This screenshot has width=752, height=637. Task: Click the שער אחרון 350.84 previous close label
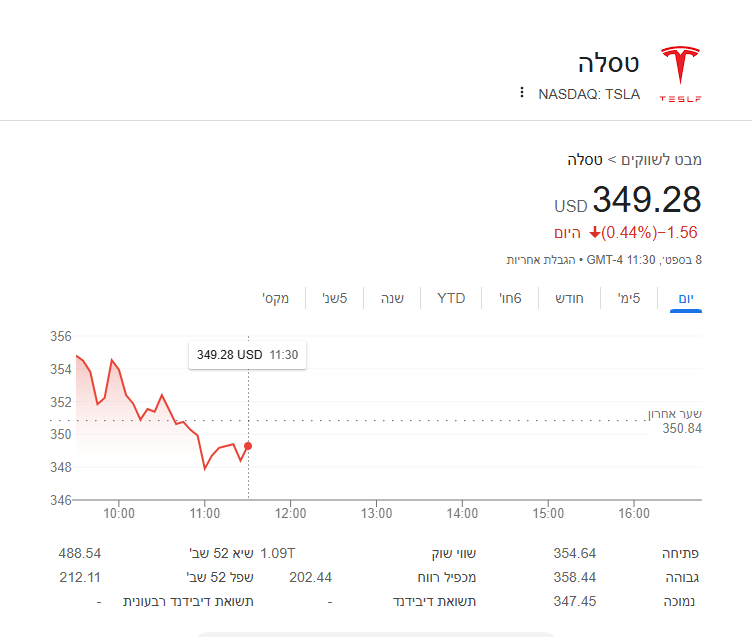(x=675, y=421)
